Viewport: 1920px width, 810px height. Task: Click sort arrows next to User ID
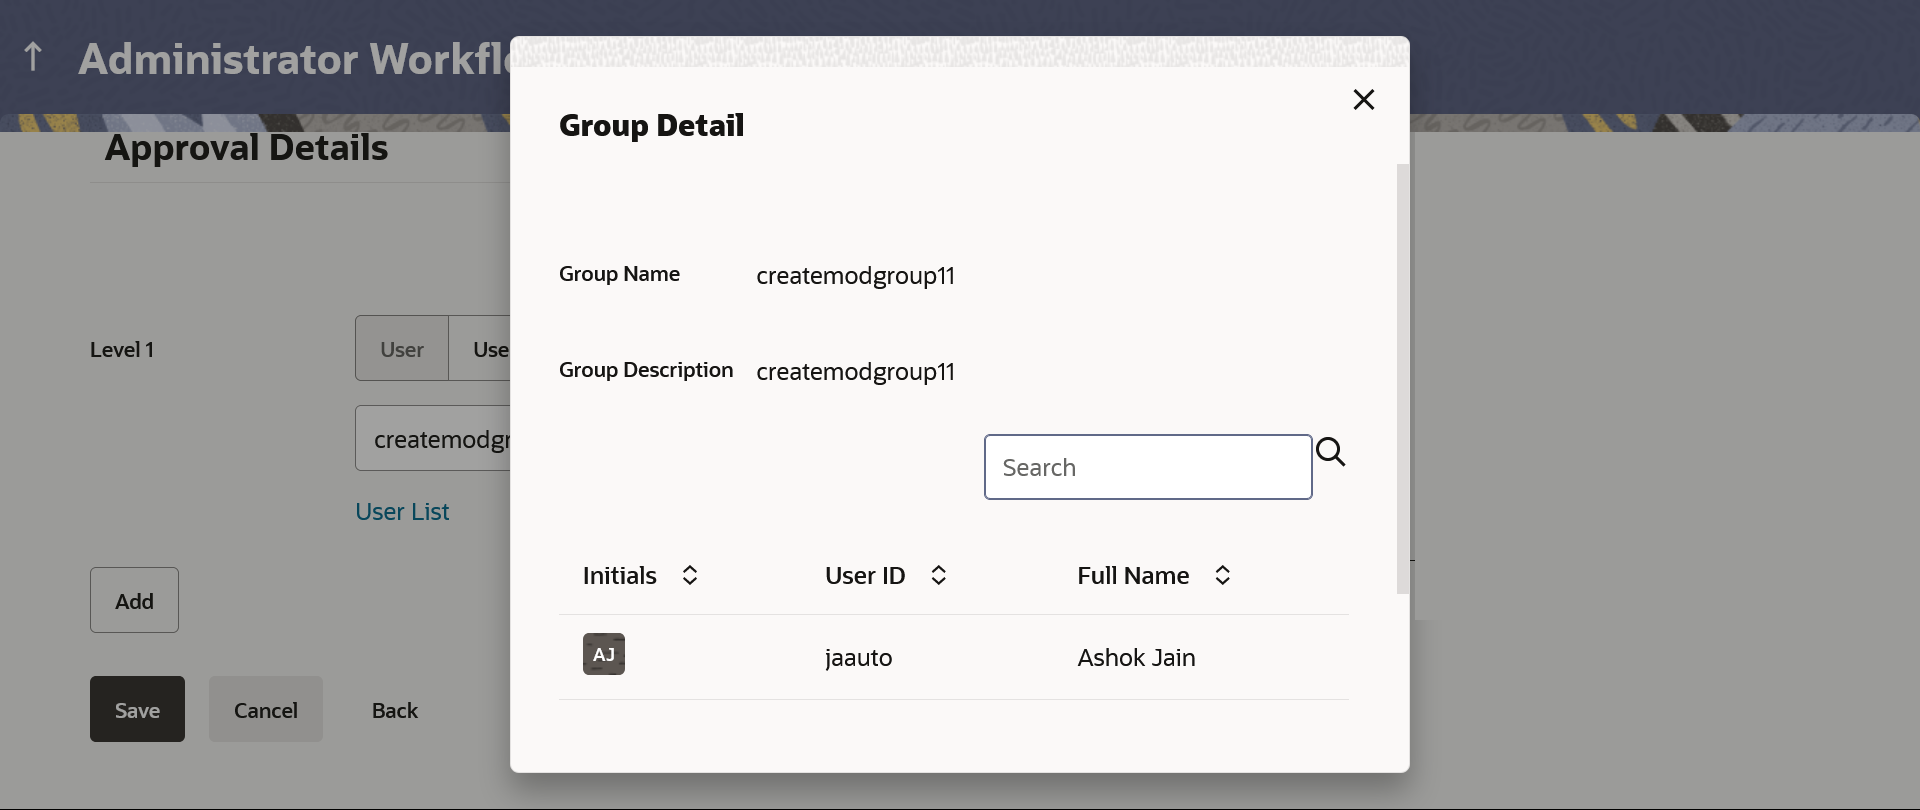(938, 576)
